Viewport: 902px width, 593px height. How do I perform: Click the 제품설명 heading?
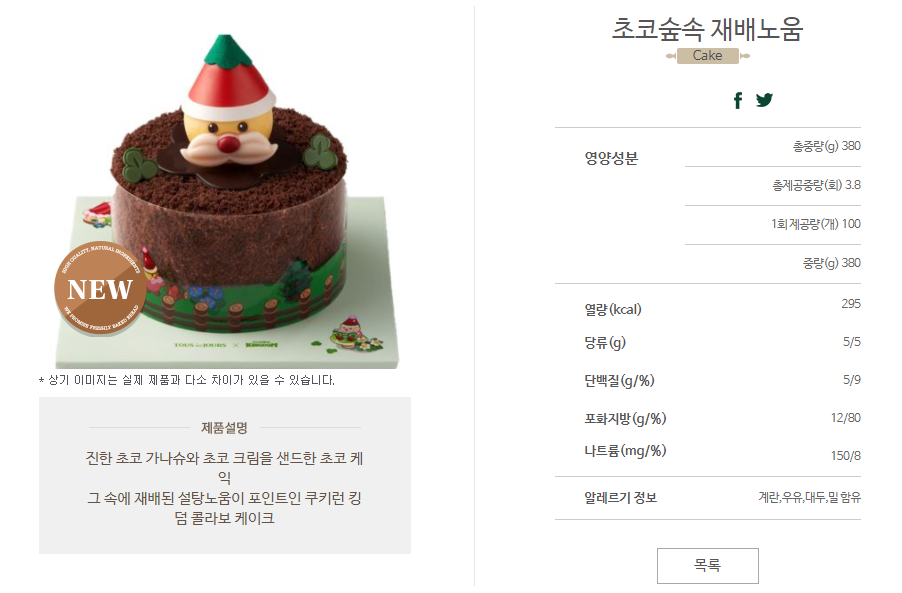[224, 427]
